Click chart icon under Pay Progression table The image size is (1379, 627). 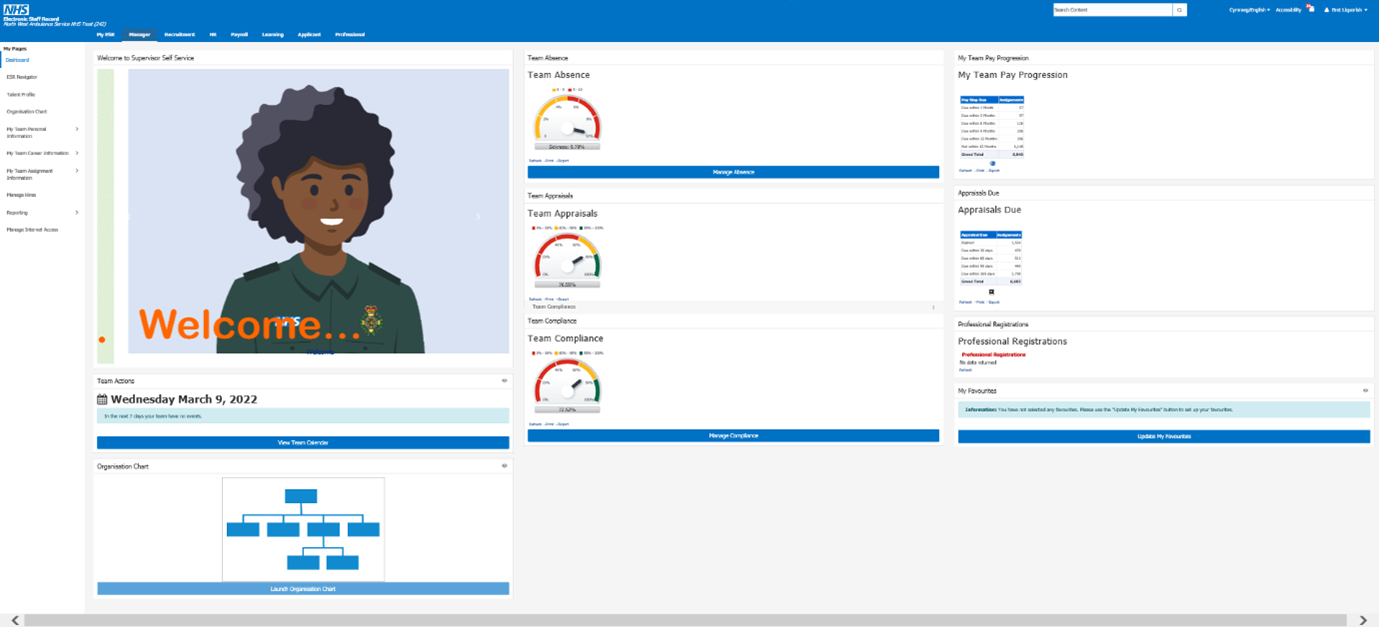[993, 164]
